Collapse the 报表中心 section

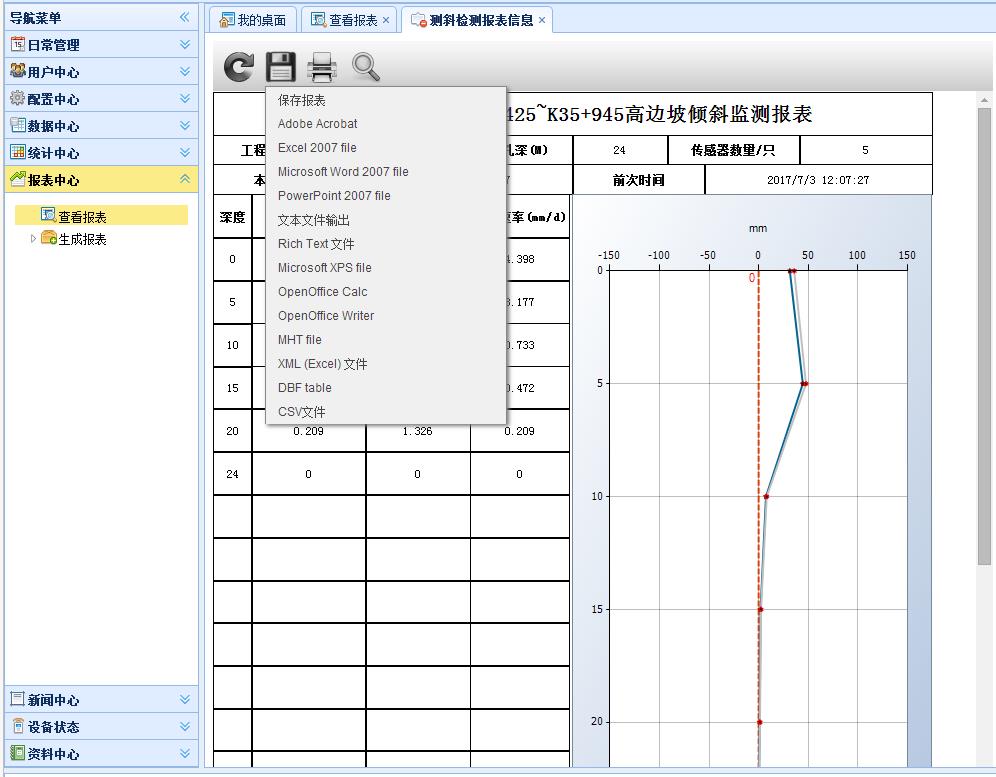184,180
